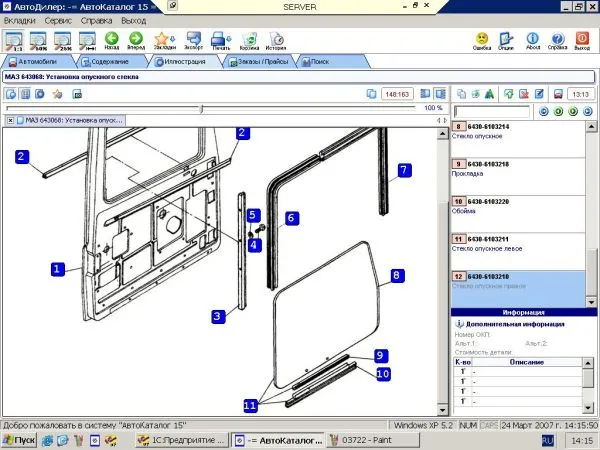Go to next part with green arrow
Image resolution: width=600 pixels, height=450 pixels.
pos(573,111)
